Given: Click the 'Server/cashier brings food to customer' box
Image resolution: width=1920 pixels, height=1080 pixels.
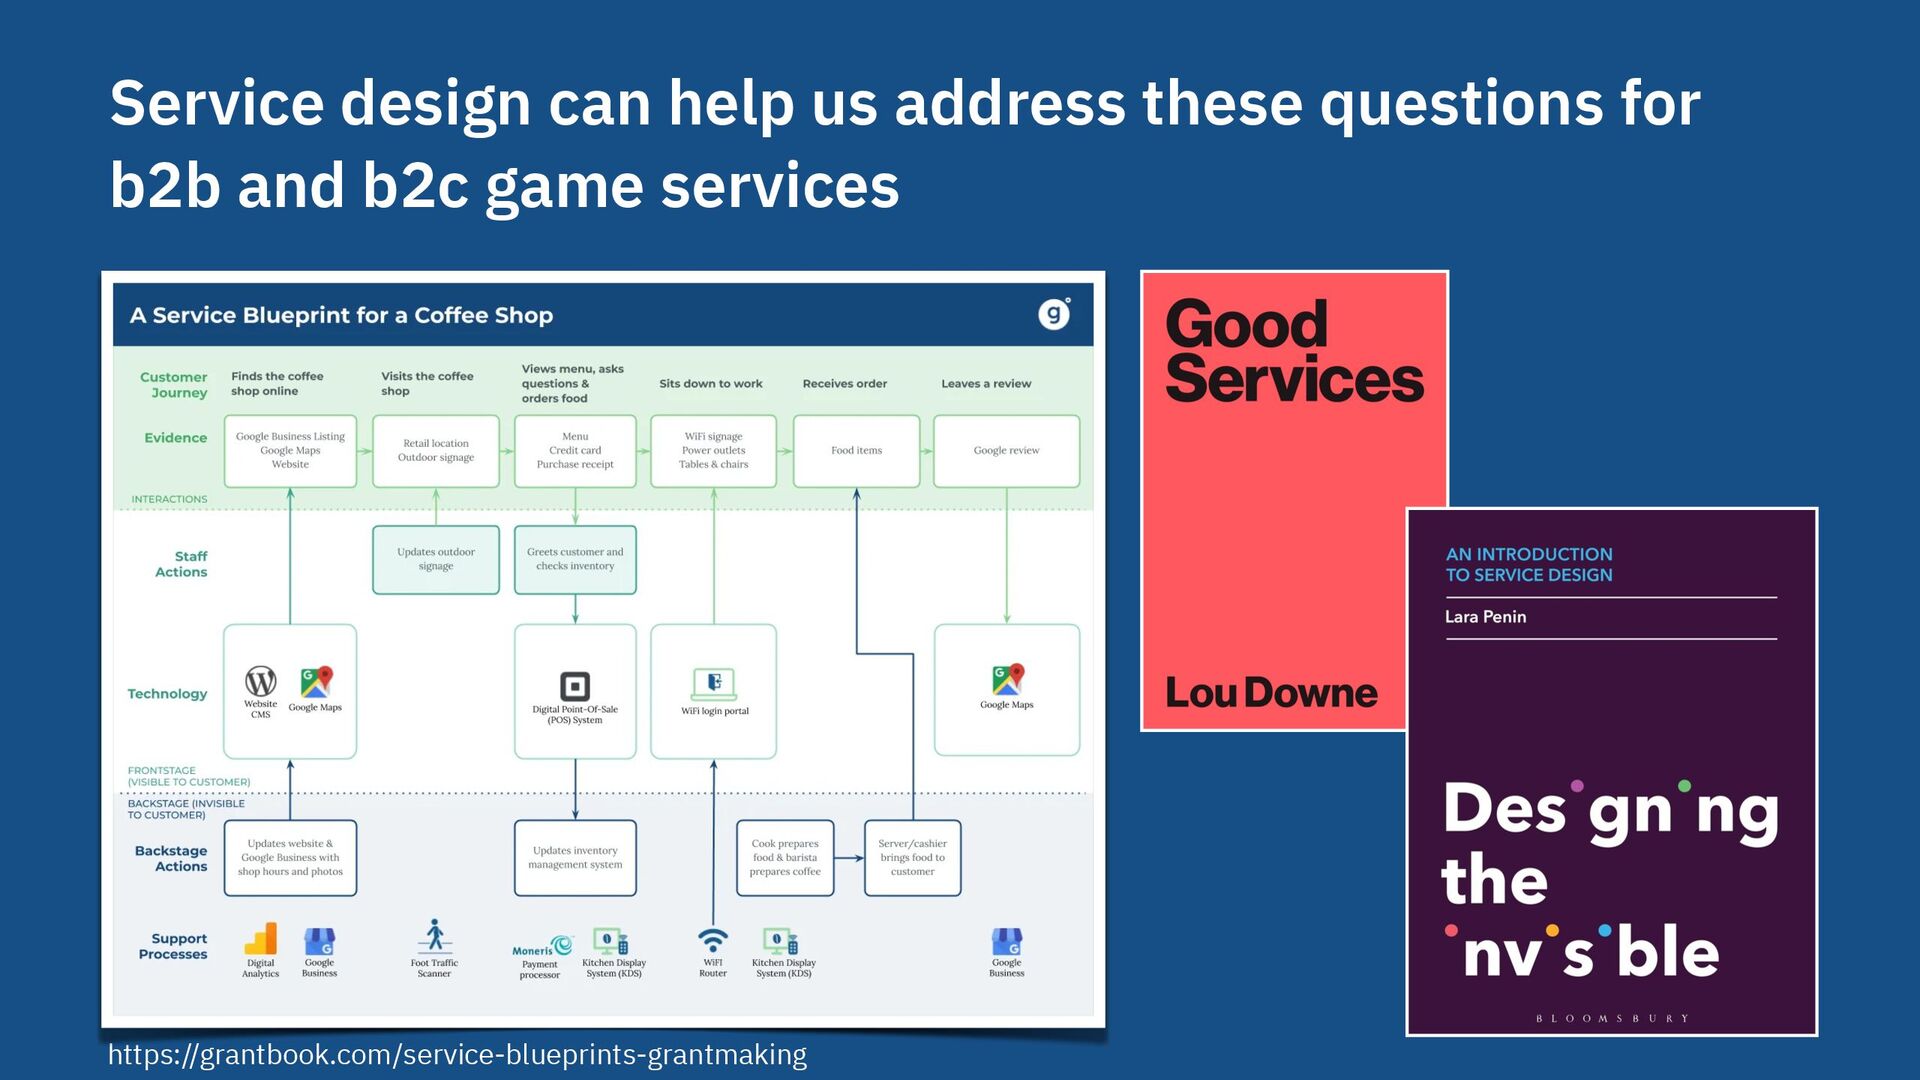Looking at the screenshot, I should [913, 858].
